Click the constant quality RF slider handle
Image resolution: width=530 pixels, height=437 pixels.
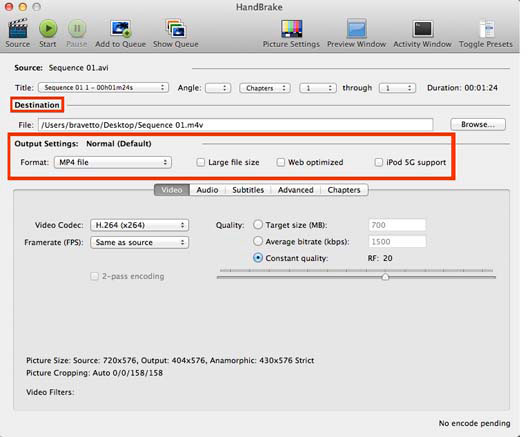pos(385,277)
